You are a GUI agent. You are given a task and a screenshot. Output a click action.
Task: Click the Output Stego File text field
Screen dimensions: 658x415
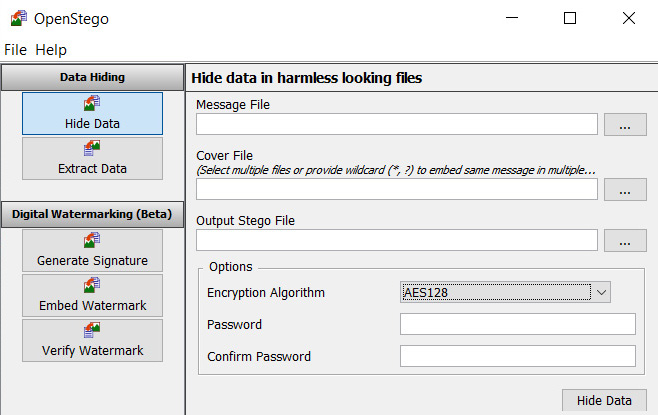pos(397,240)
